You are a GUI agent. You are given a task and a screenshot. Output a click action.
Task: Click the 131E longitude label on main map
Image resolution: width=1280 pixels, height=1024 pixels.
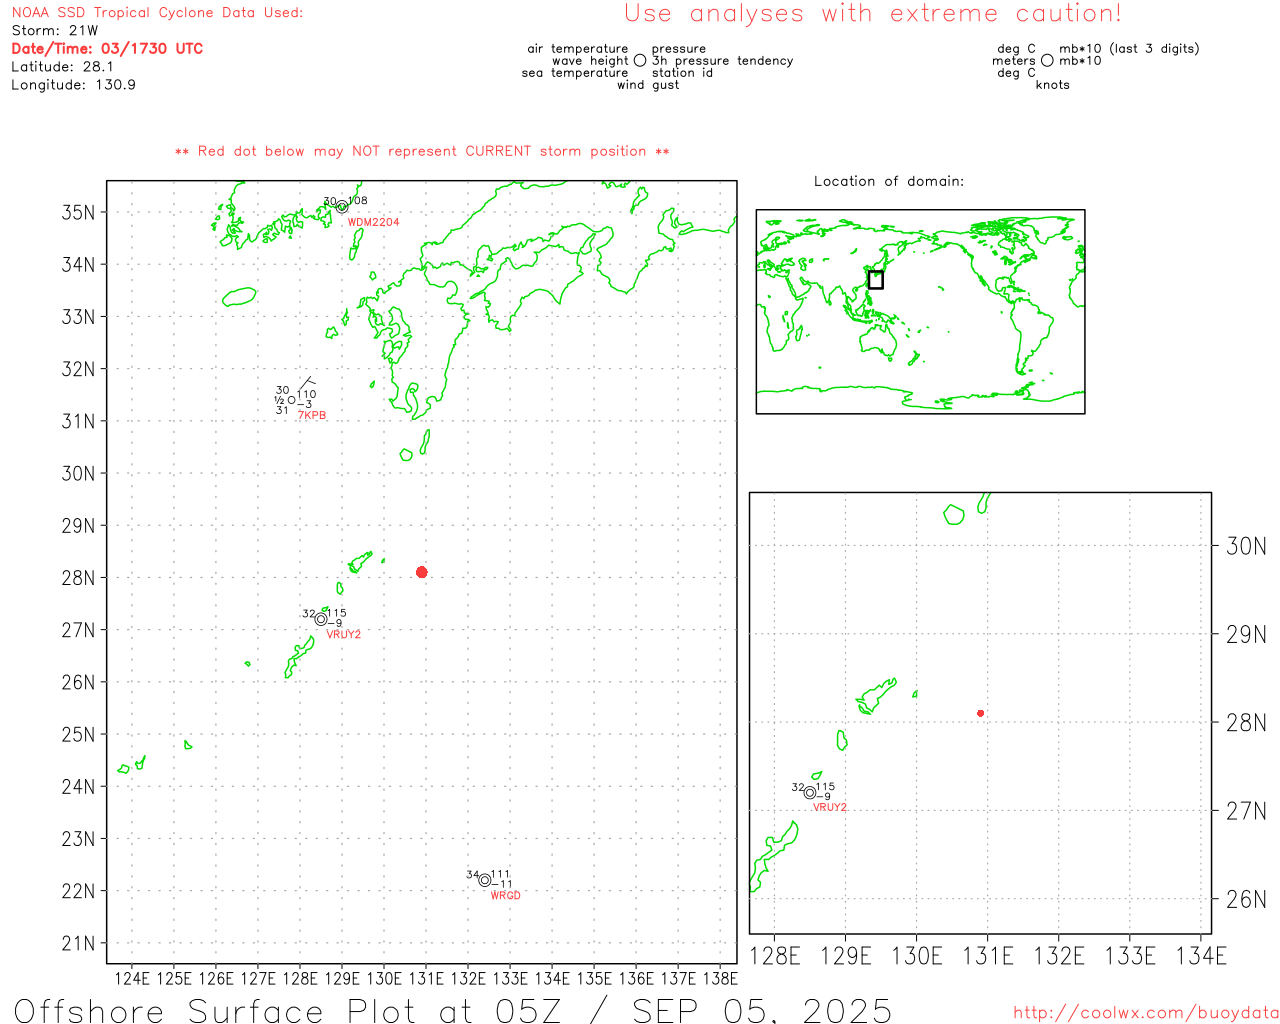point(426,978)
